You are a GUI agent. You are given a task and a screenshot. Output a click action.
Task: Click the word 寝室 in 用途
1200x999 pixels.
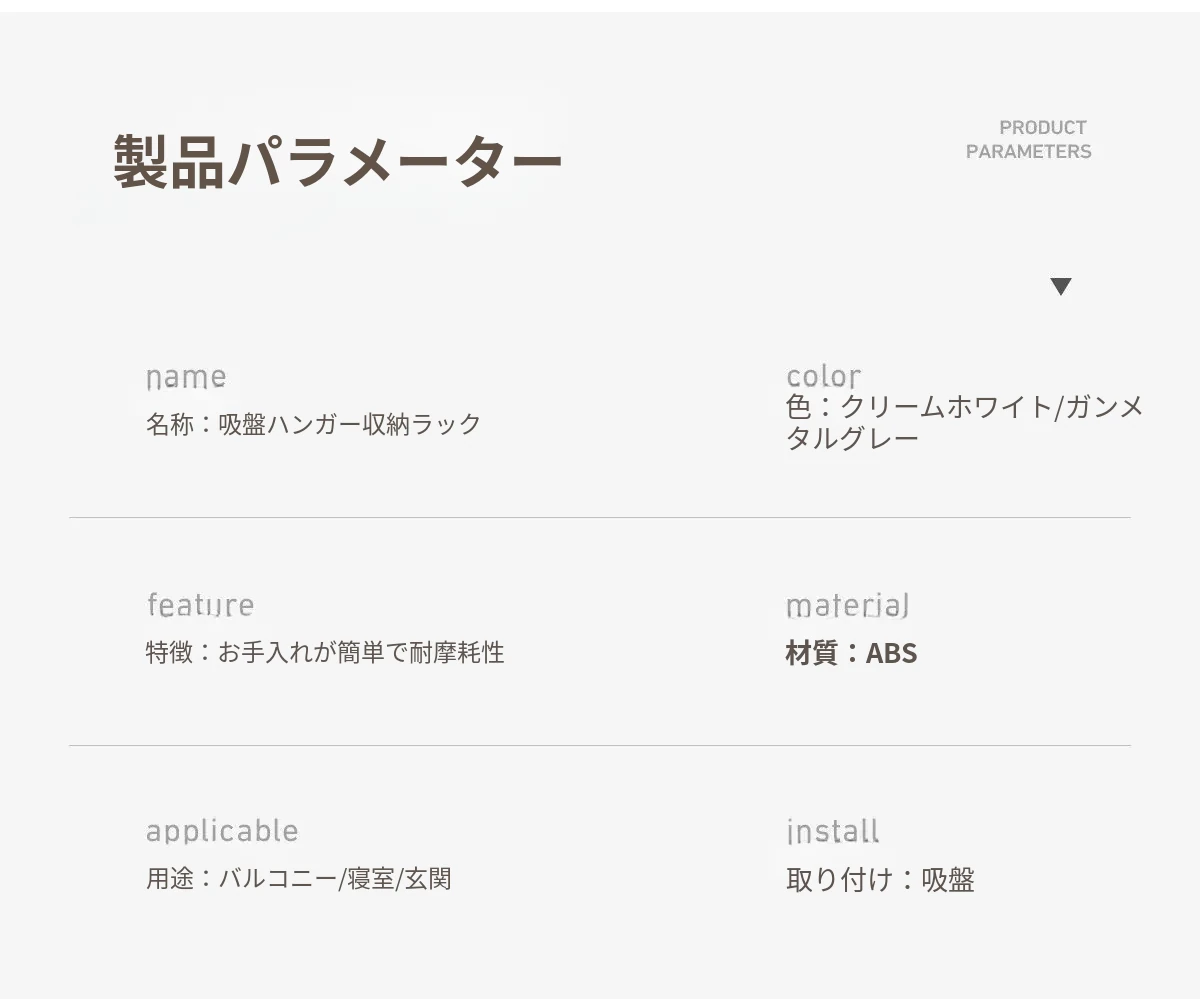(x=371, y=880)
